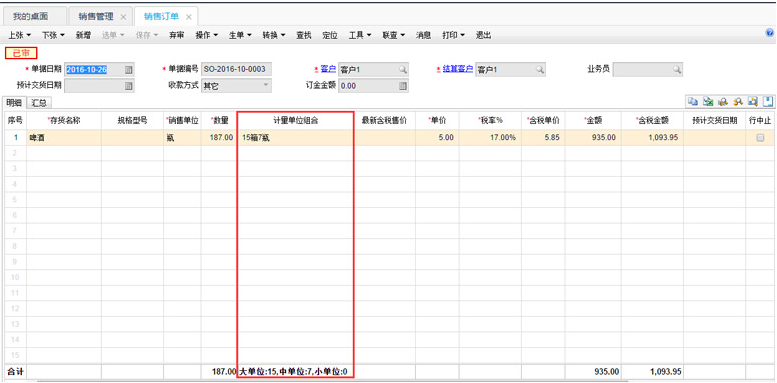Export the grid using the Excel icon
Viewport: 777px width, 383px height.
pos(708,102)
